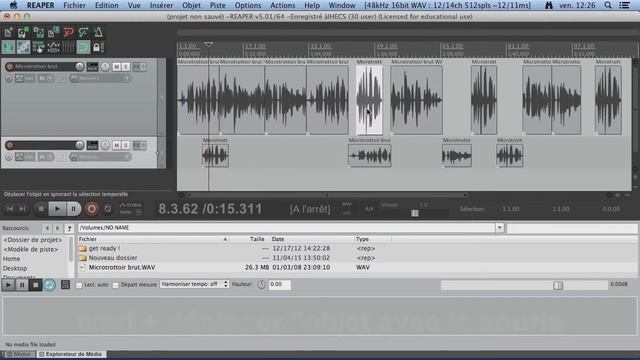Enable Lect. auto checkbox

click(x=79, y=285)
